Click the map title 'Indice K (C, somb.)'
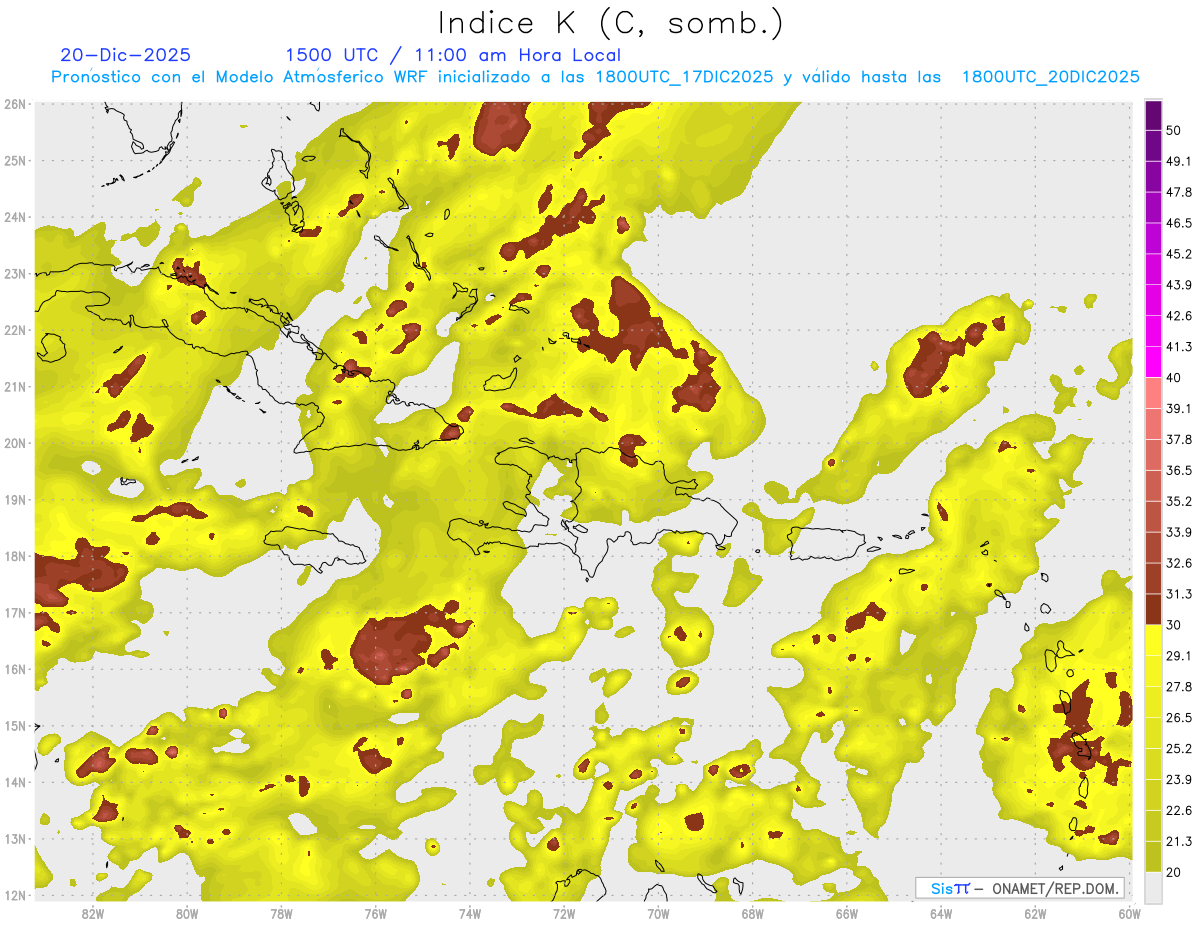Screen dimensions: 1200x927 coord(610,23)
